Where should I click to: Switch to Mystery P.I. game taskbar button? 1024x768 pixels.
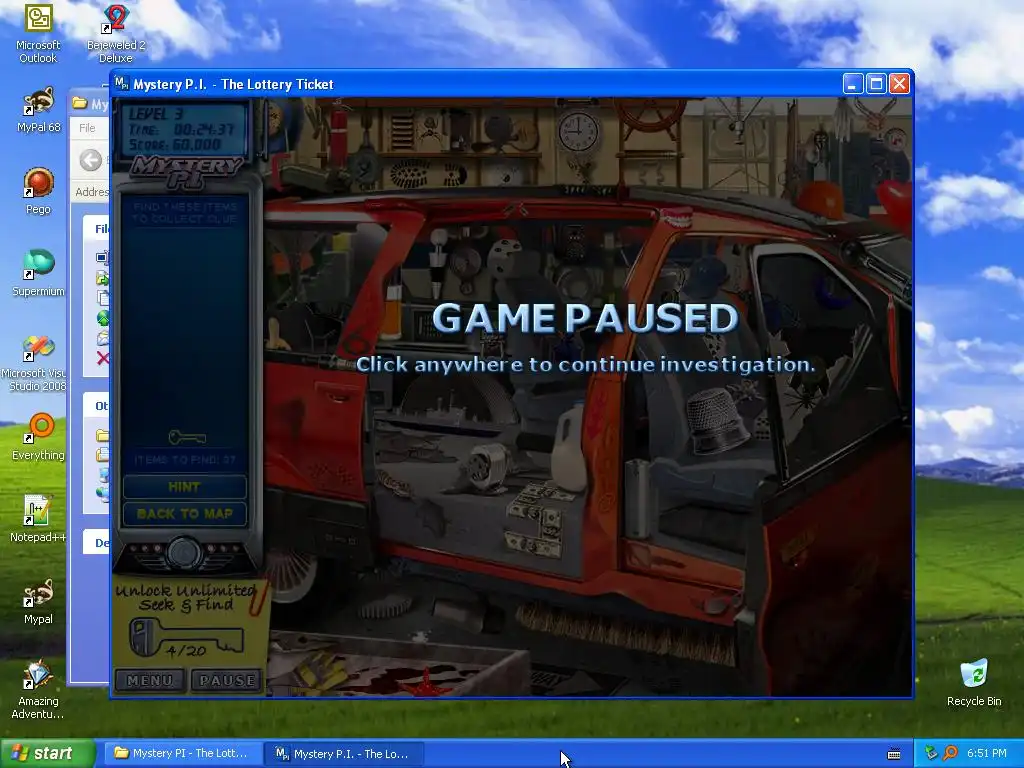[x=344, y=754]
